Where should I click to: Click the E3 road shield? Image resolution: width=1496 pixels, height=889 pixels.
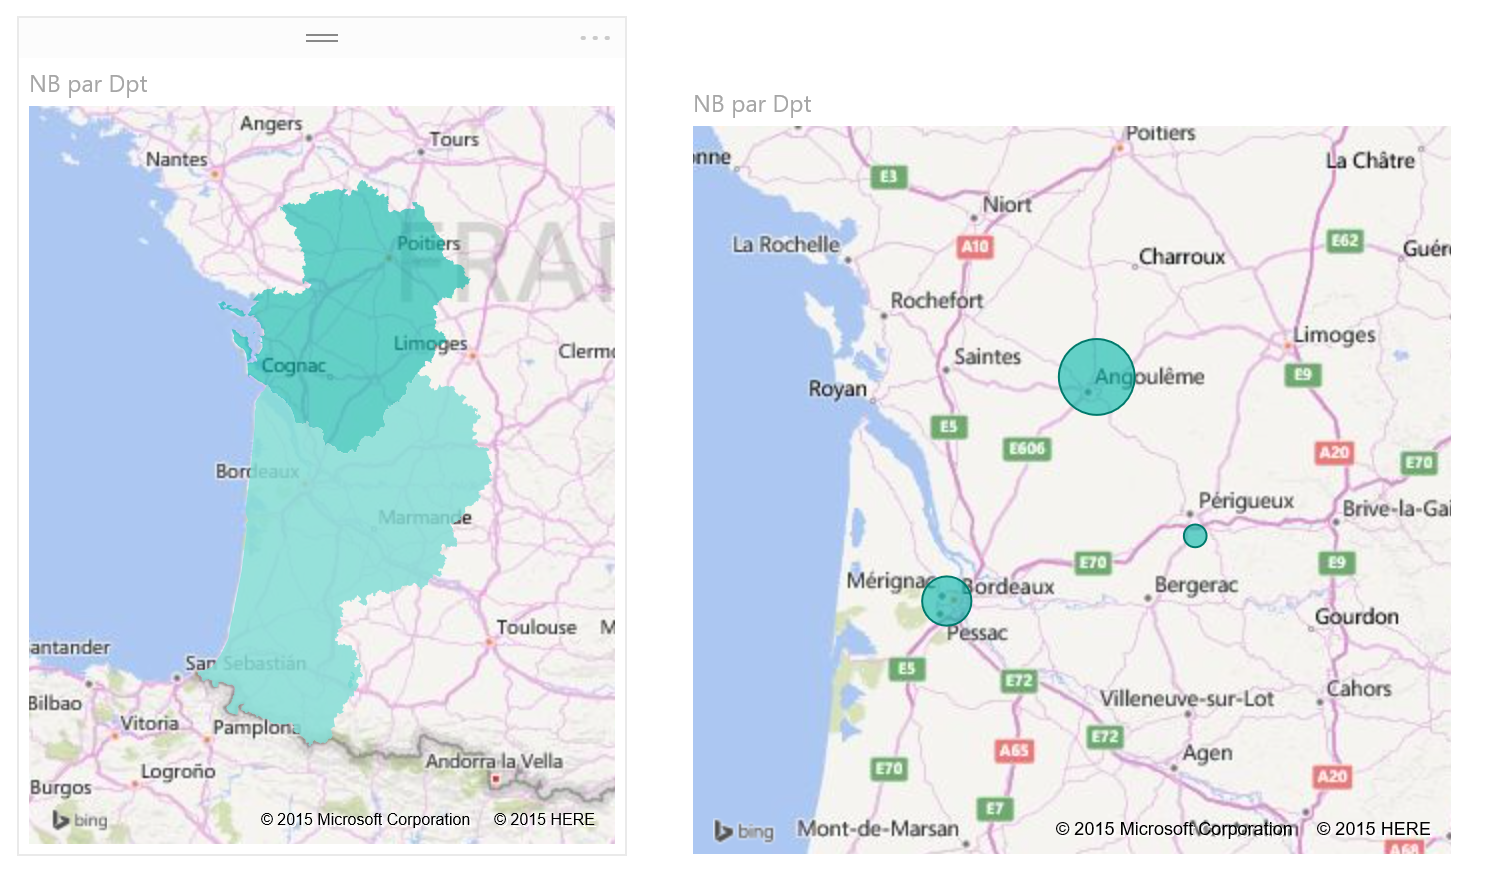point(888,176)
